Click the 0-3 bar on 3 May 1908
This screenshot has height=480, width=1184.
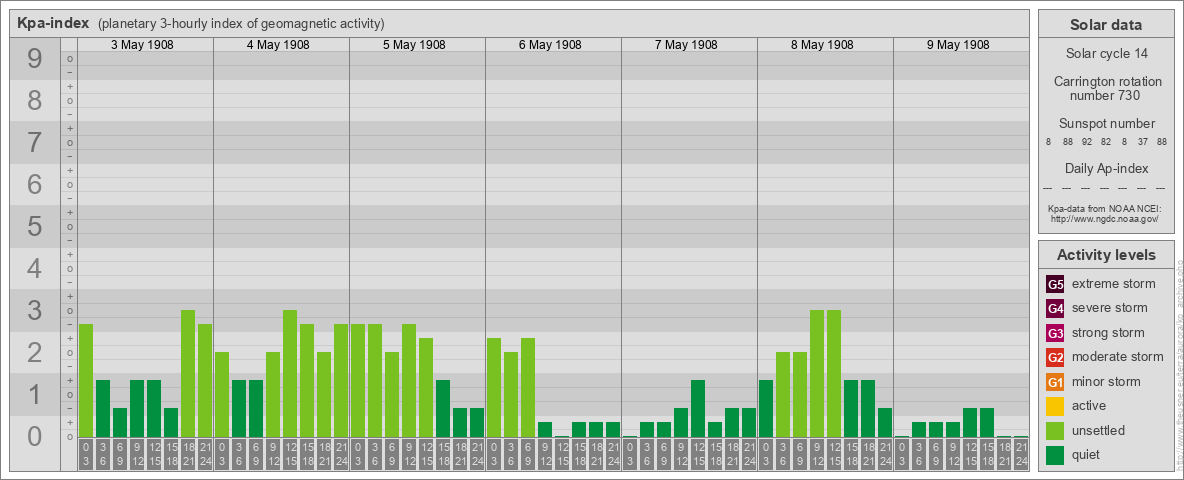(86, 380)
